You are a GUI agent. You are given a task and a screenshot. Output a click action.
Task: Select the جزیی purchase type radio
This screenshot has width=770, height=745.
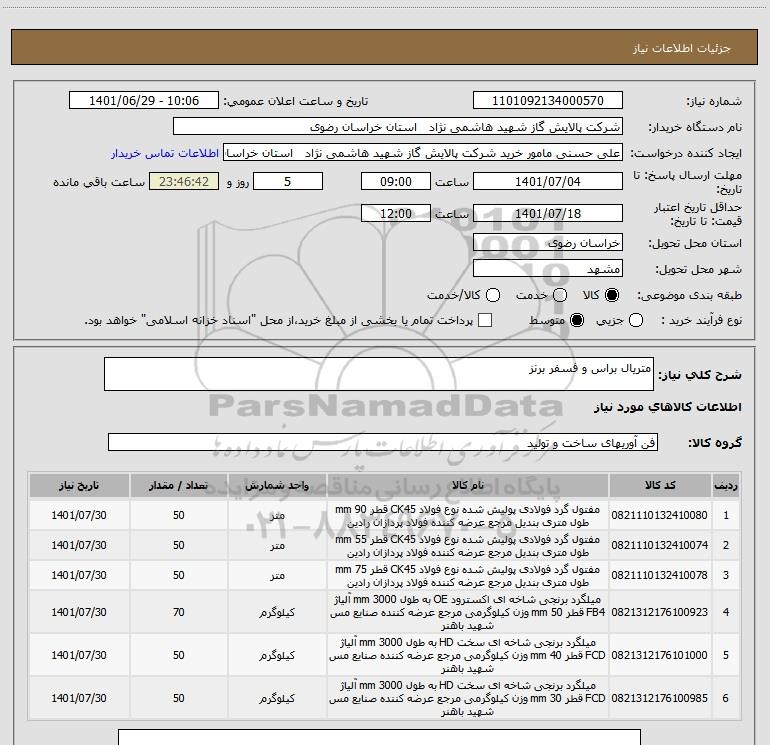click(x=636, y=320)
